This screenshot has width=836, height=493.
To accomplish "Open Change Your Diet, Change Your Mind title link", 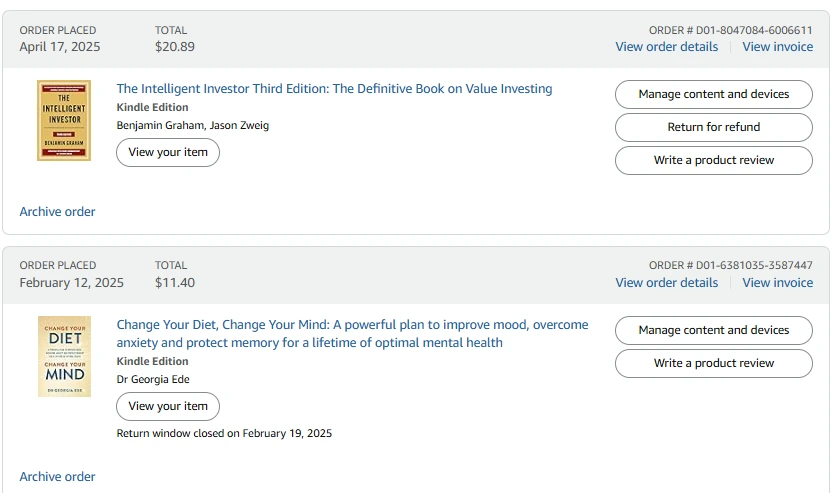I will (x=352, y=334).
